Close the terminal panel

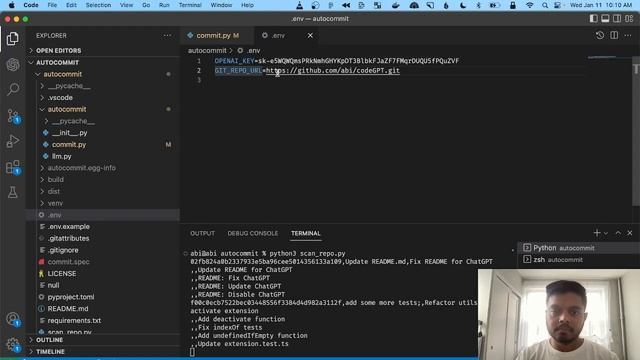click(x=630, y=233)
